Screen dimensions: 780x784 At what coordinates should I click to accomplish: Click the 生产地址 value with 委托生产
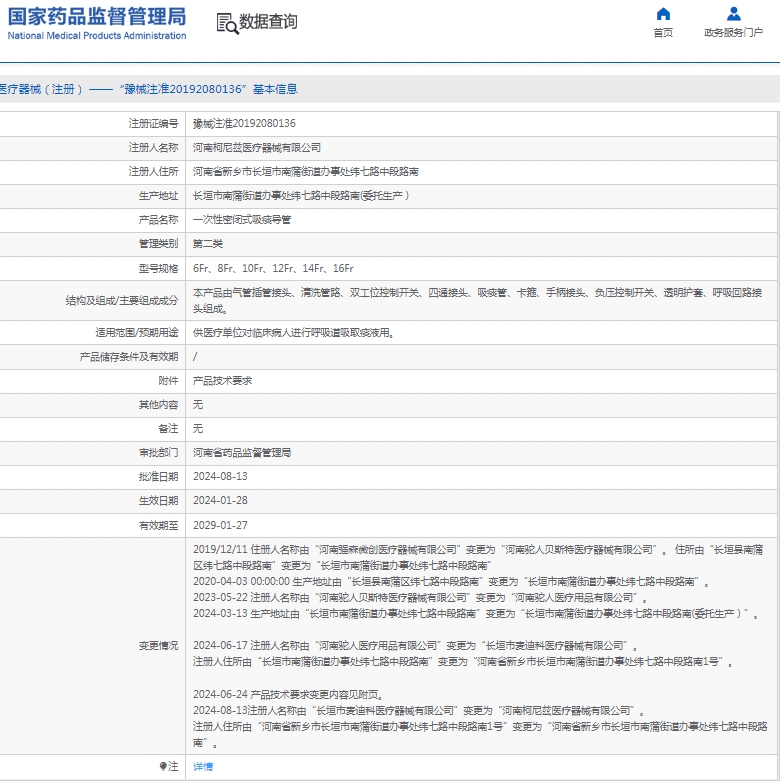pos(301,196)
